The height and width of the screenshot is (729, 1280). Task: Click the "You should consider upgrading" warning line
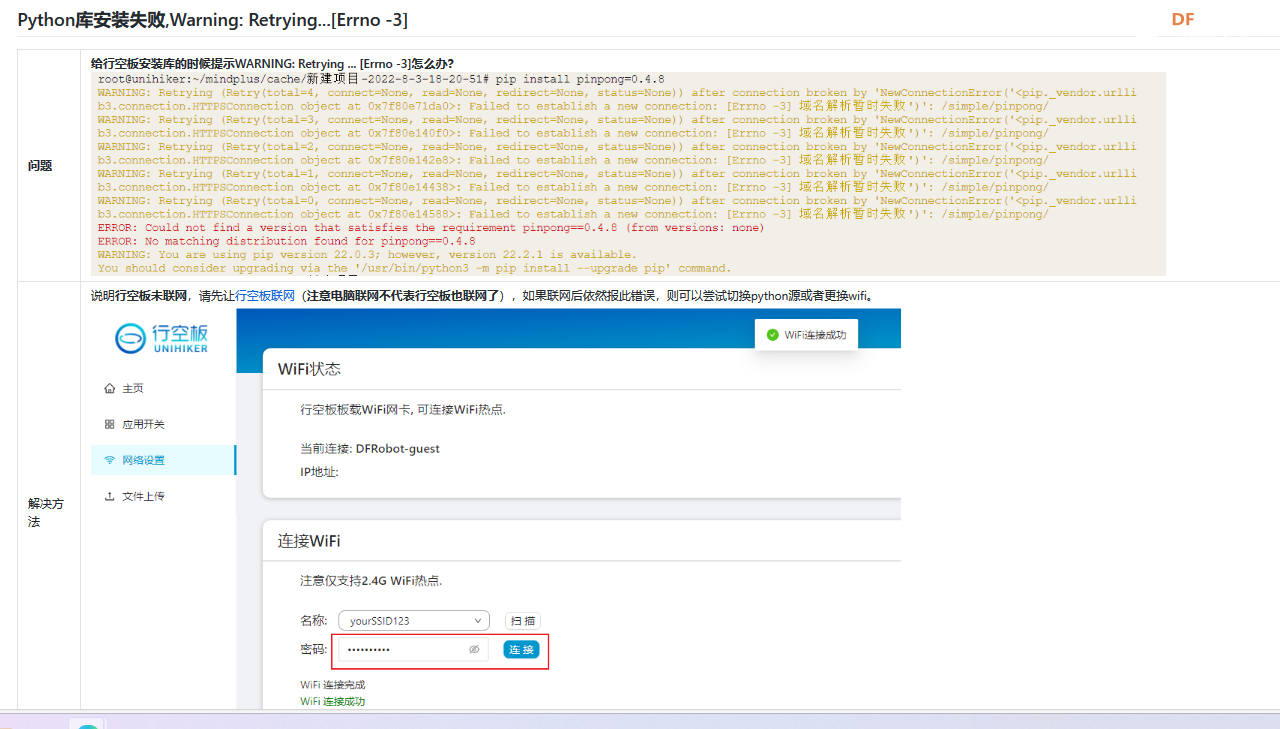click(414, 268)
